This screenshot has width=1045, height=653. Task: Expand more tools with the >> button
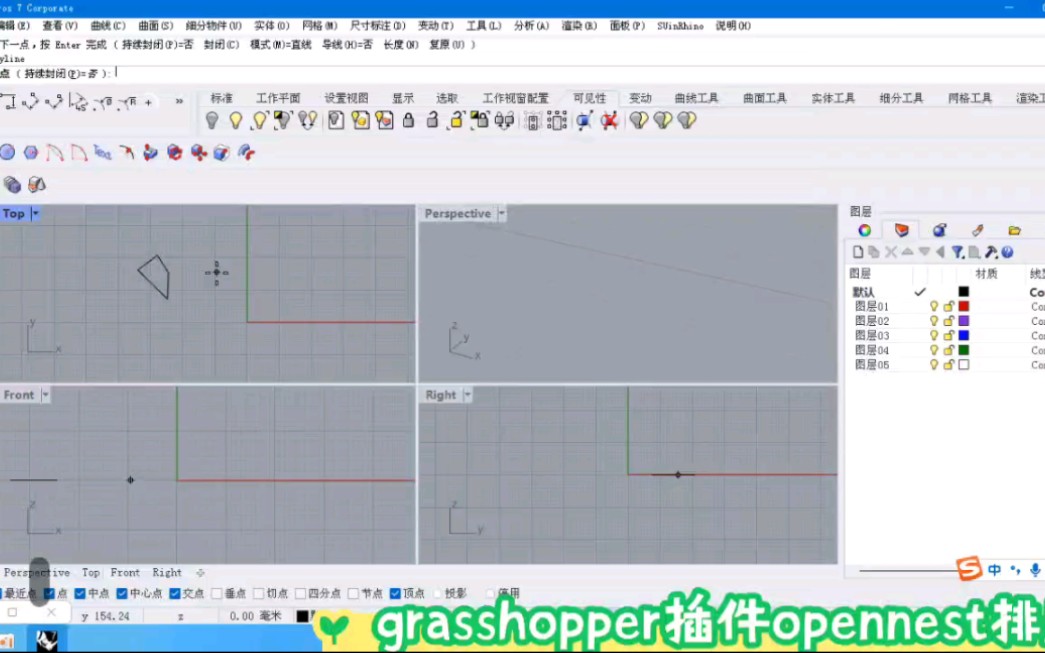pos(180,100)
